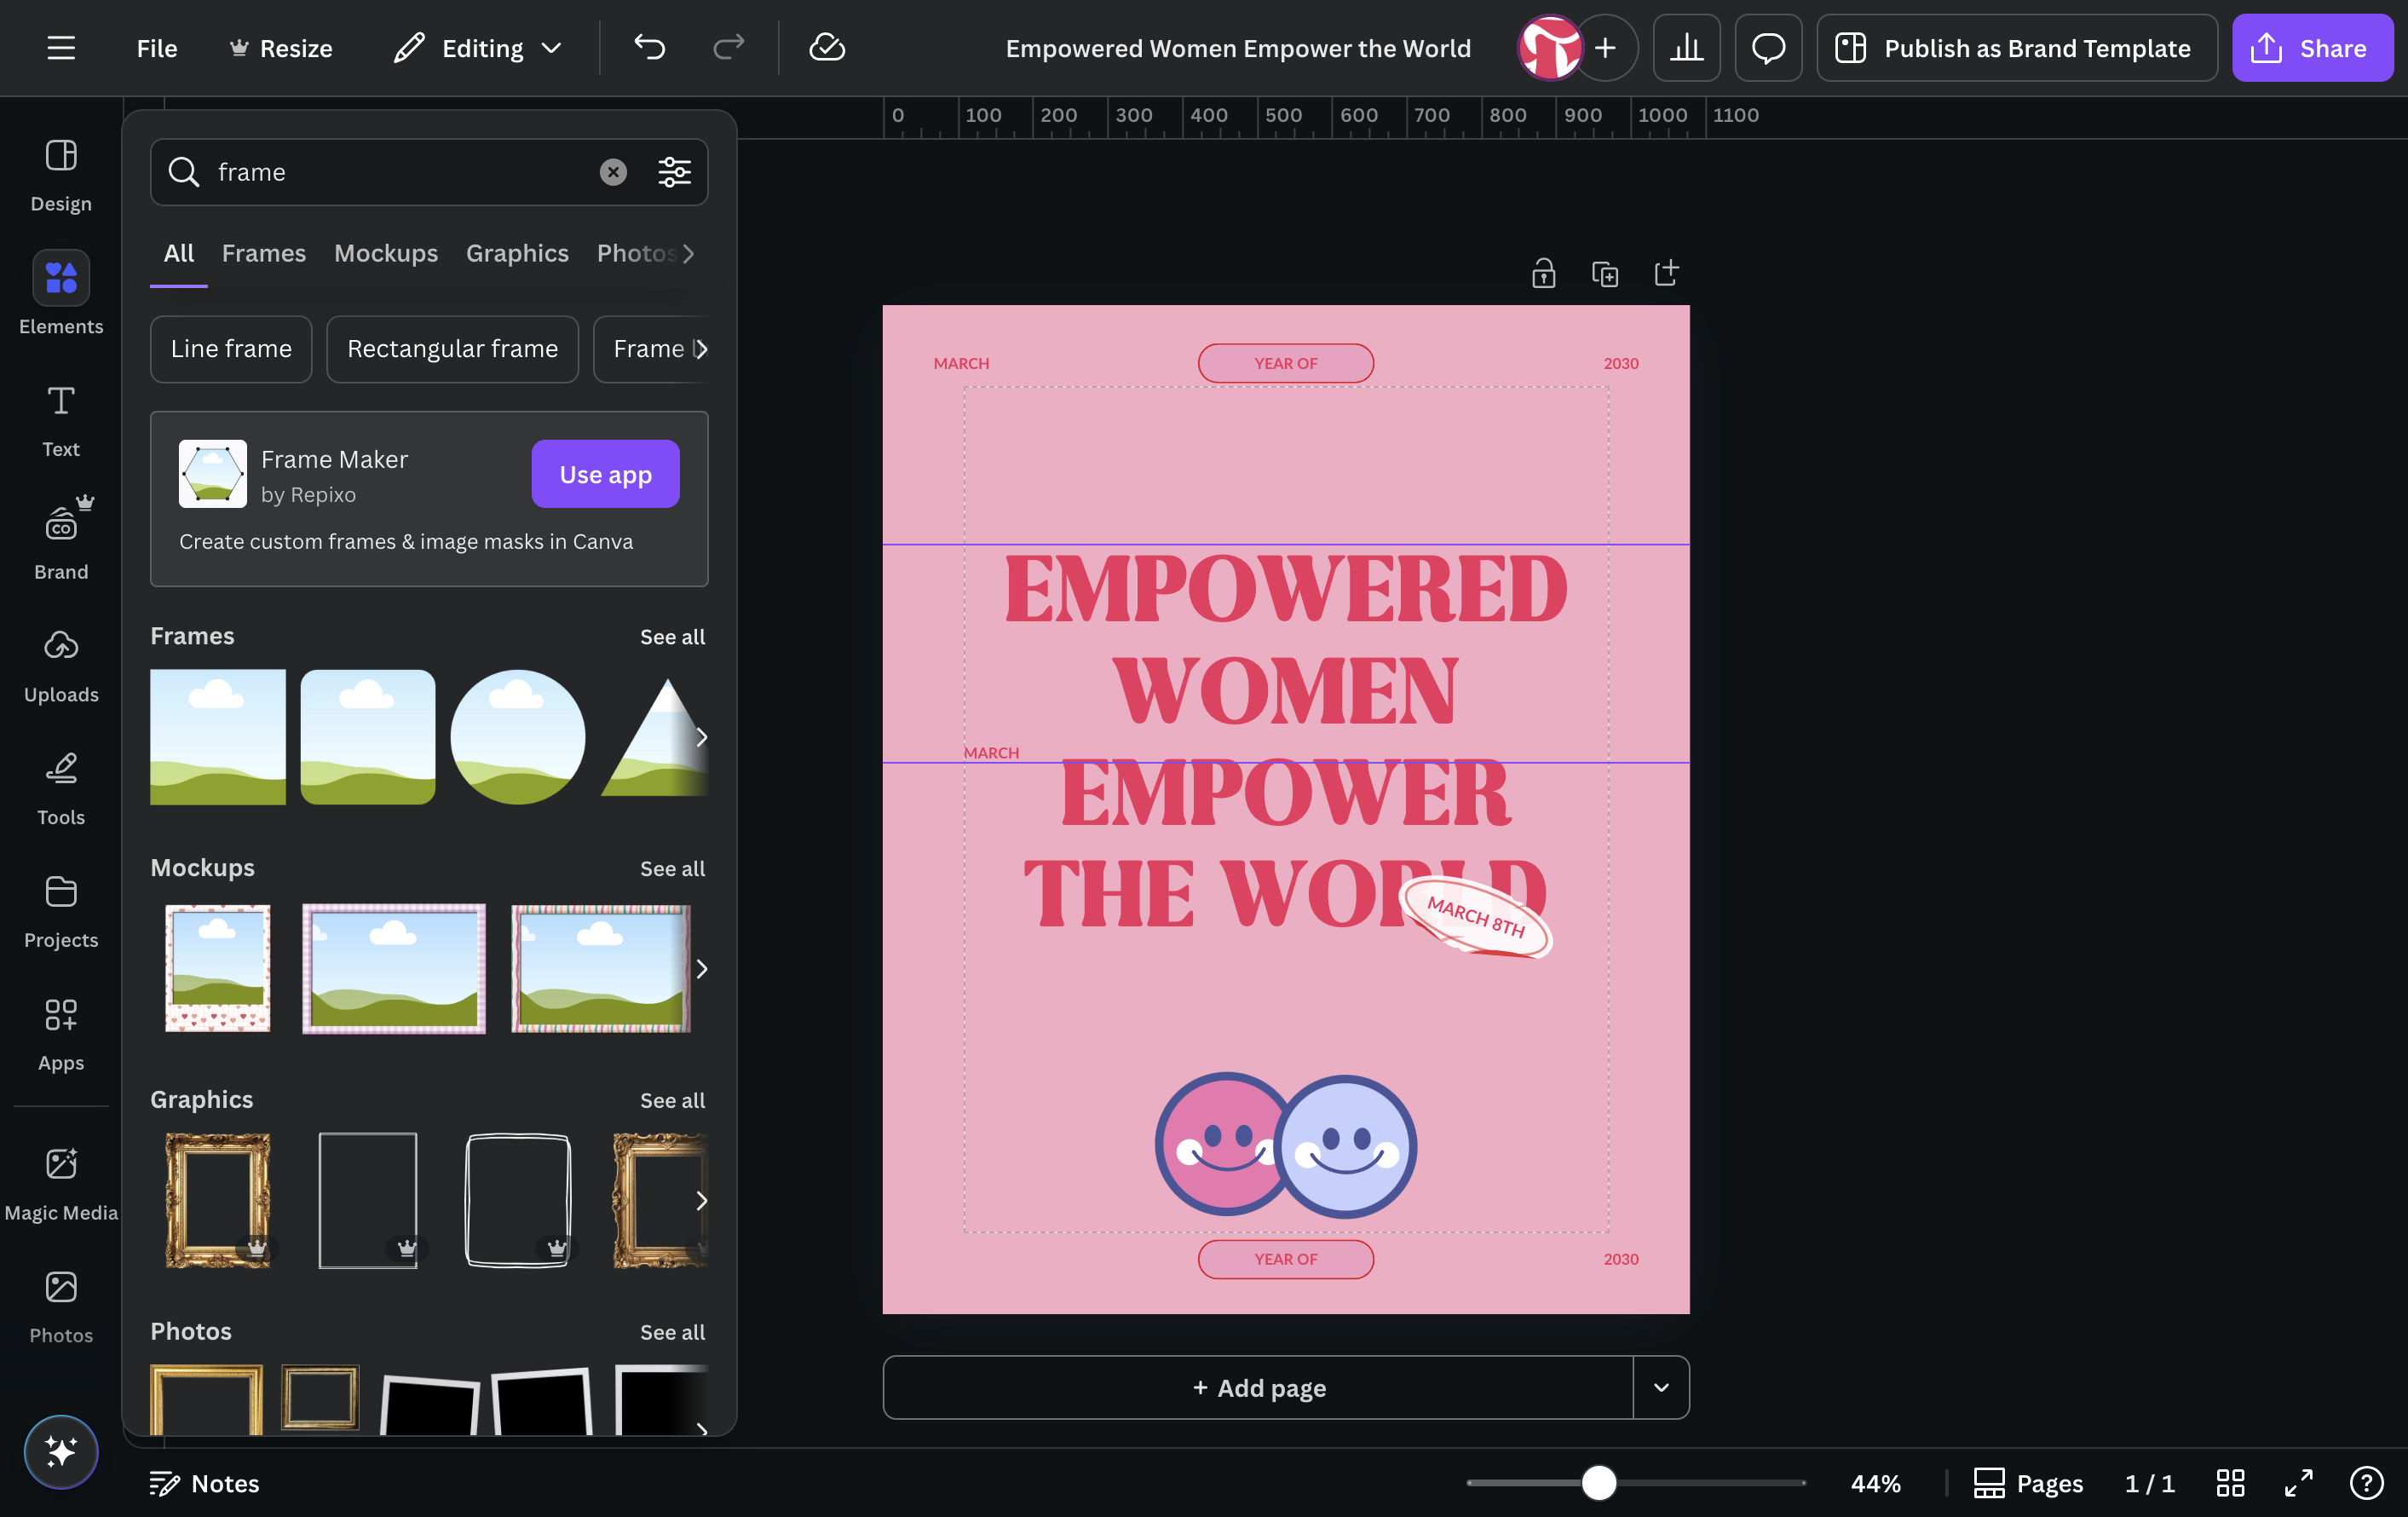Image resolution: width=2408 pixels, height=1517 pixels.
Task: Open the Text panel
Action: point(61,421)
